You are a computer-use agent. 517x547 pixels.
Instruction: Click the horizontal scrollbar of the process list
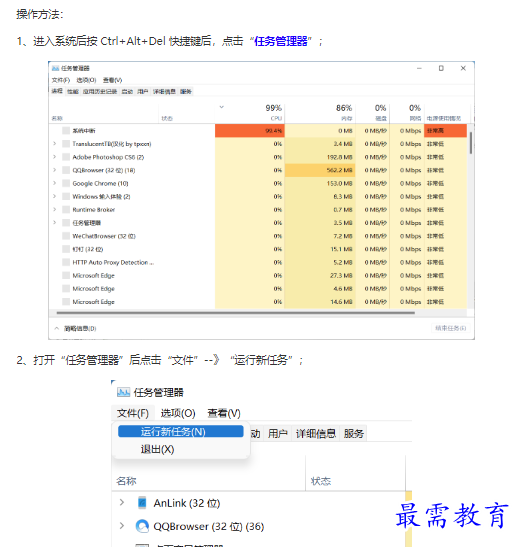235,313
